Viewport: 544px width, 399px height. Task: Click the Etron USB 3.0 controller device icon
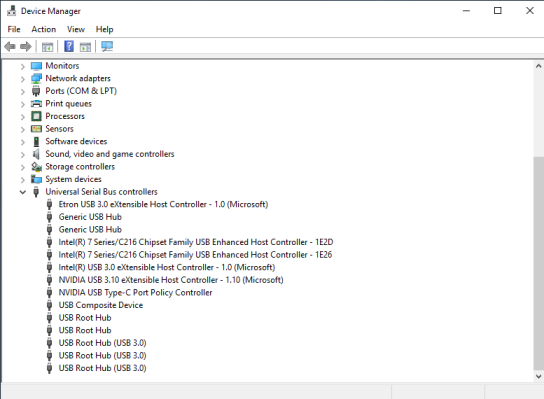49,204
